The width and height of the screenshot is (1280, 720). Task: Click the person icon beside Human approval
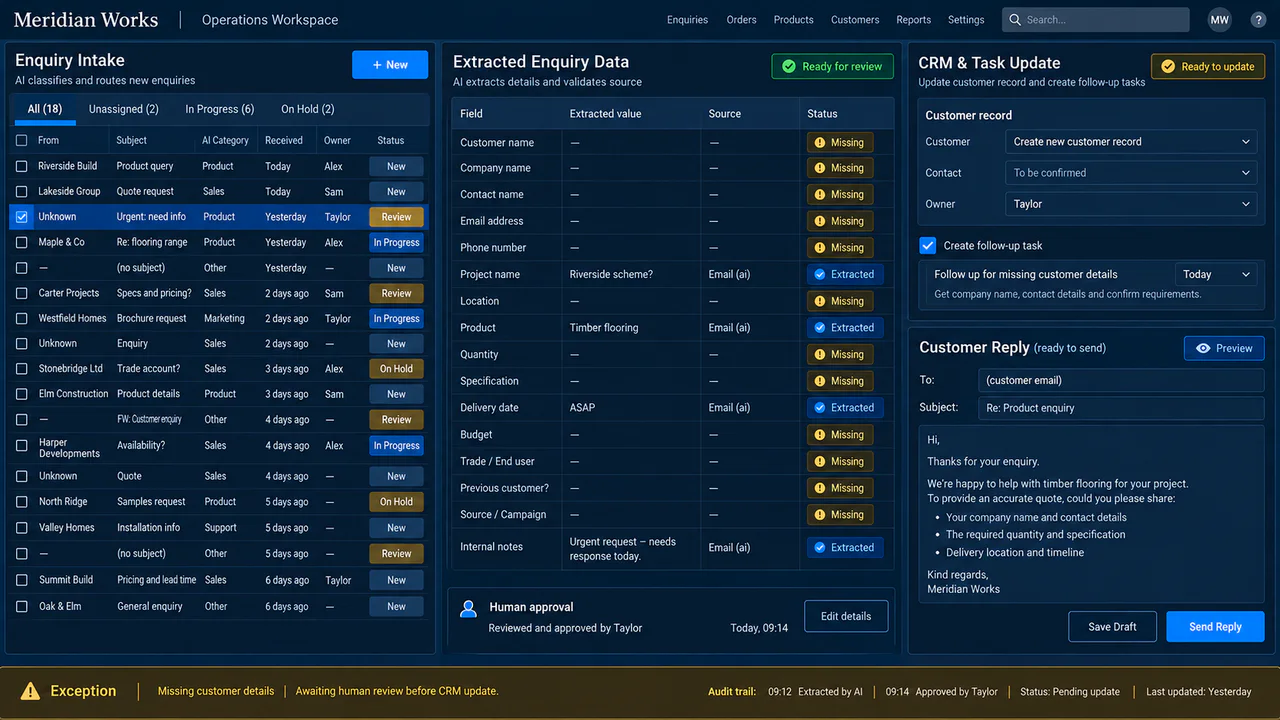pyautogui.click(x=467, y=608)
